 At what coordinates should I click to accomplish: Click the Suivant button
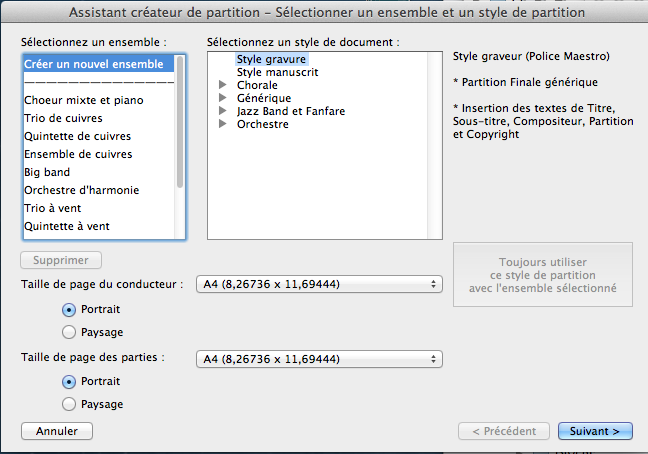click(x=595, y=431)
